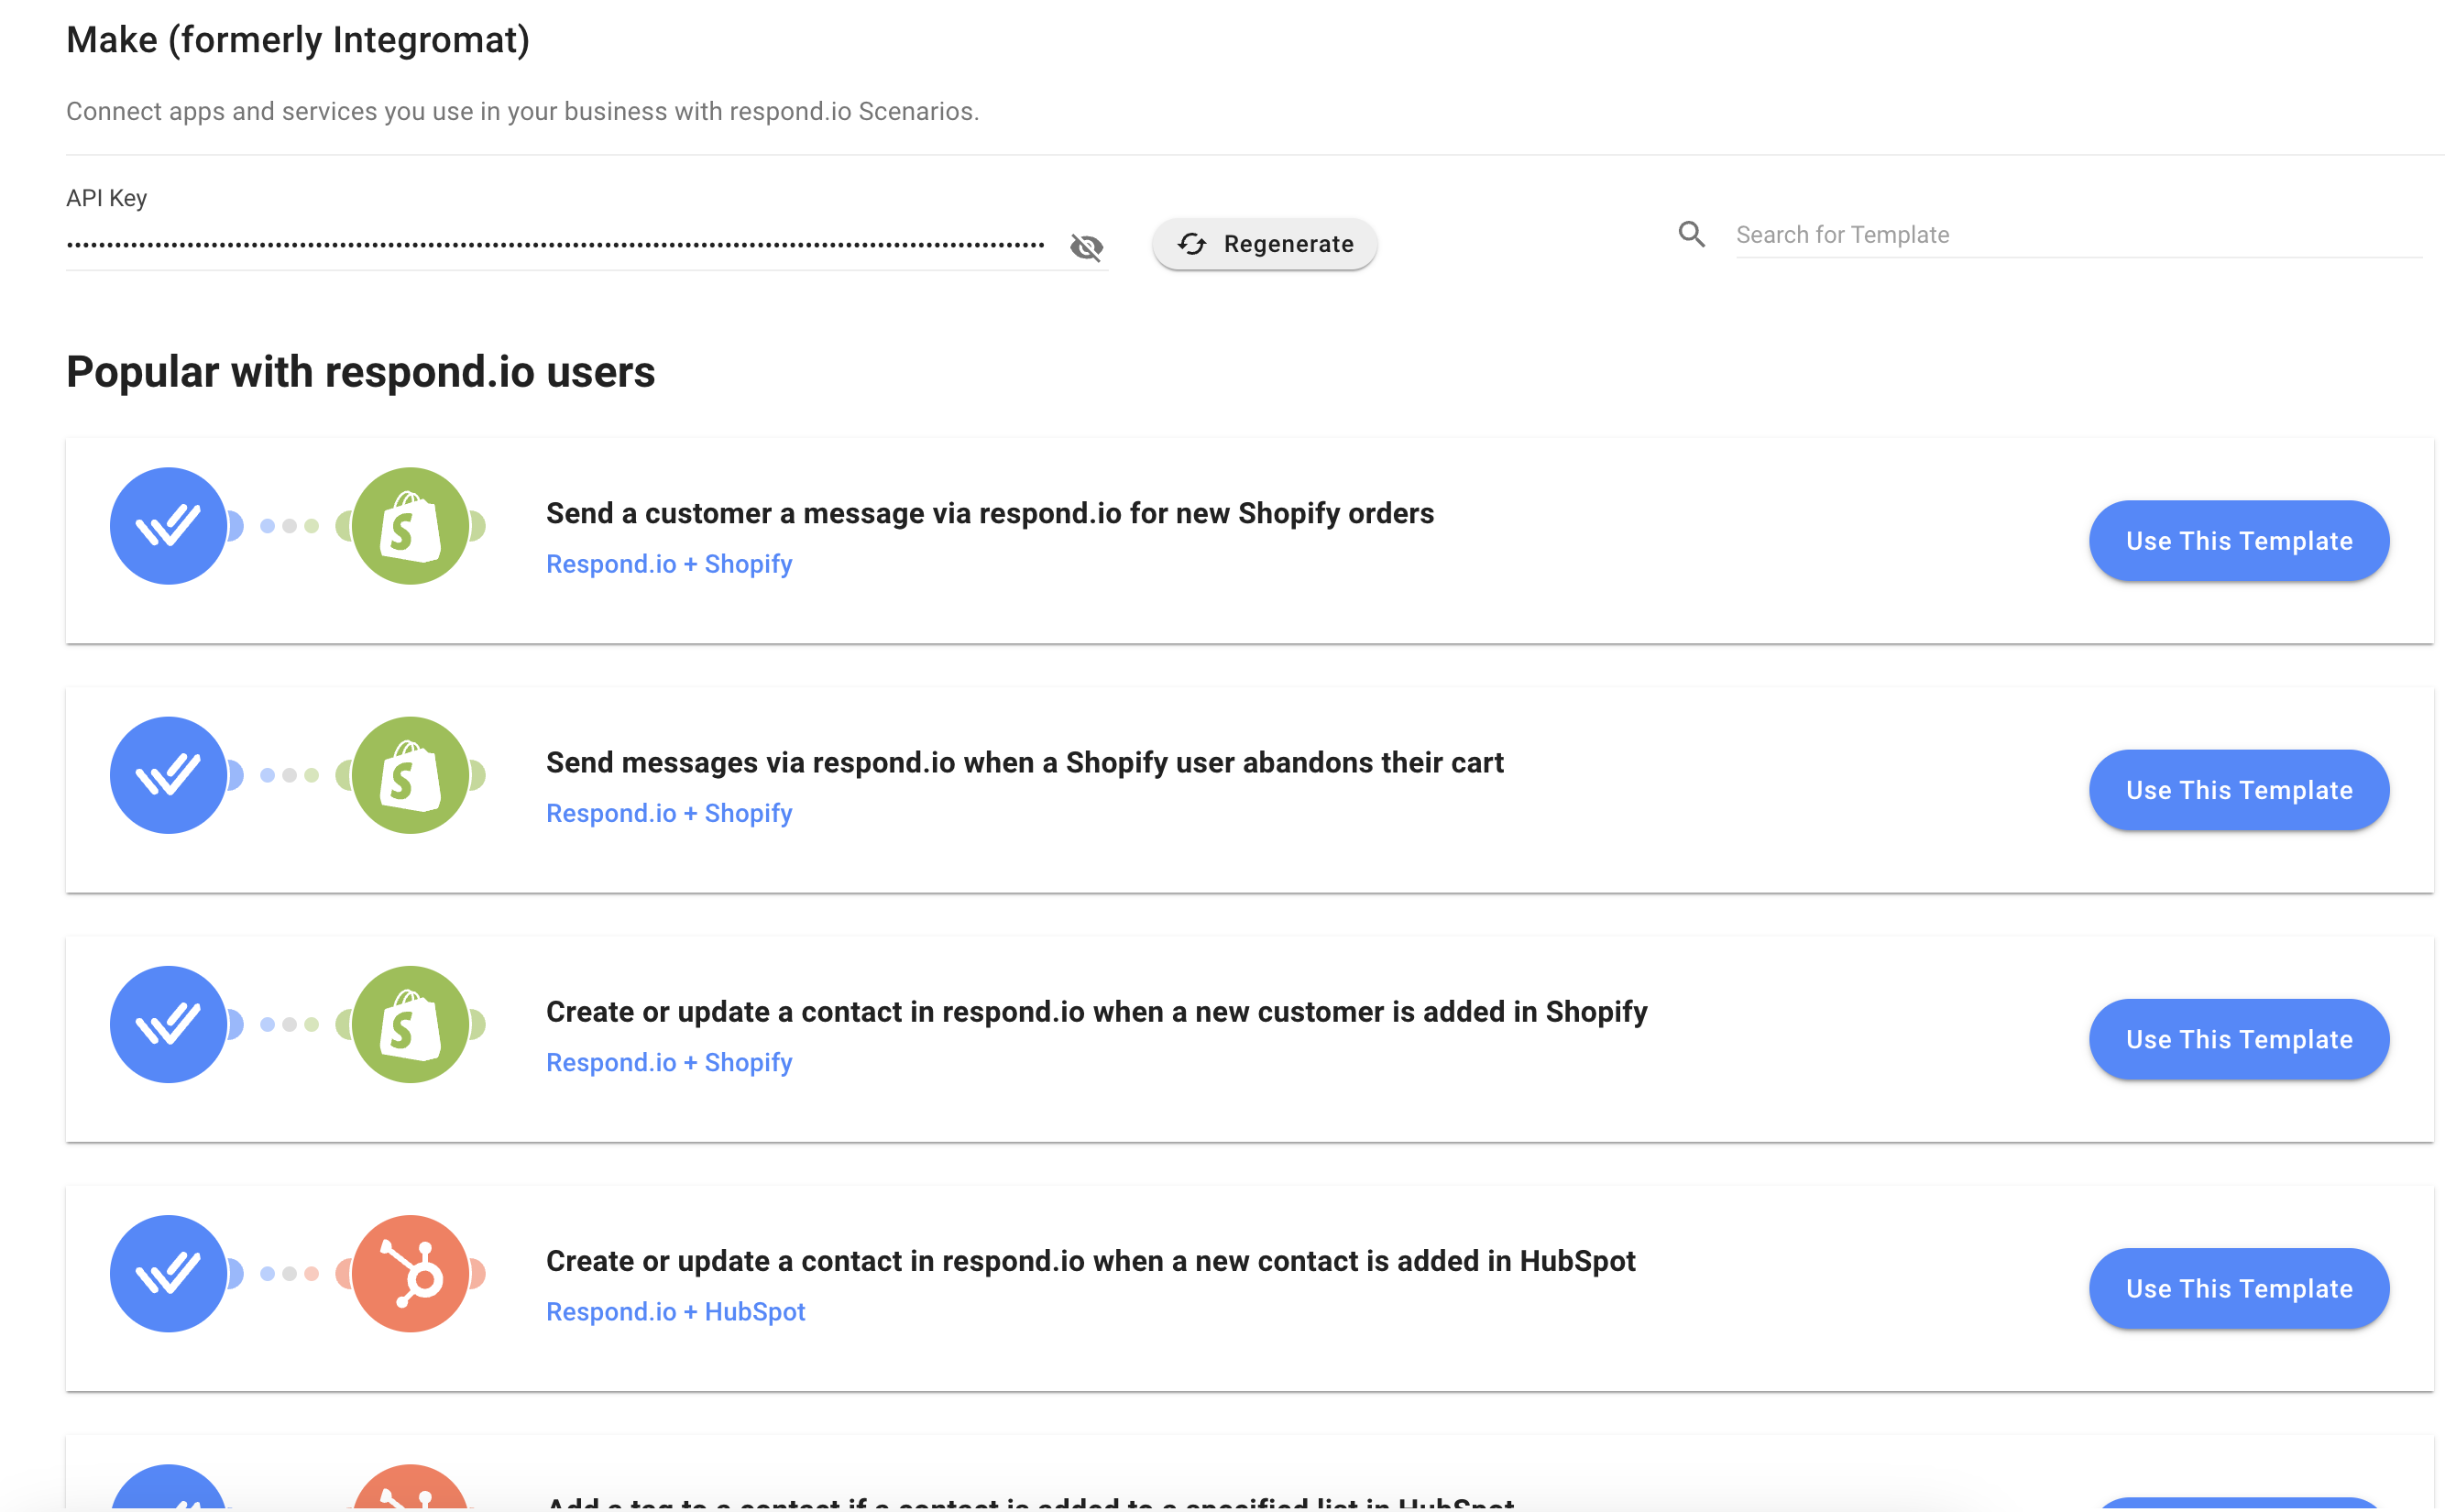Select Use This Template for abandoned cart

click(x=2239, y=789)
